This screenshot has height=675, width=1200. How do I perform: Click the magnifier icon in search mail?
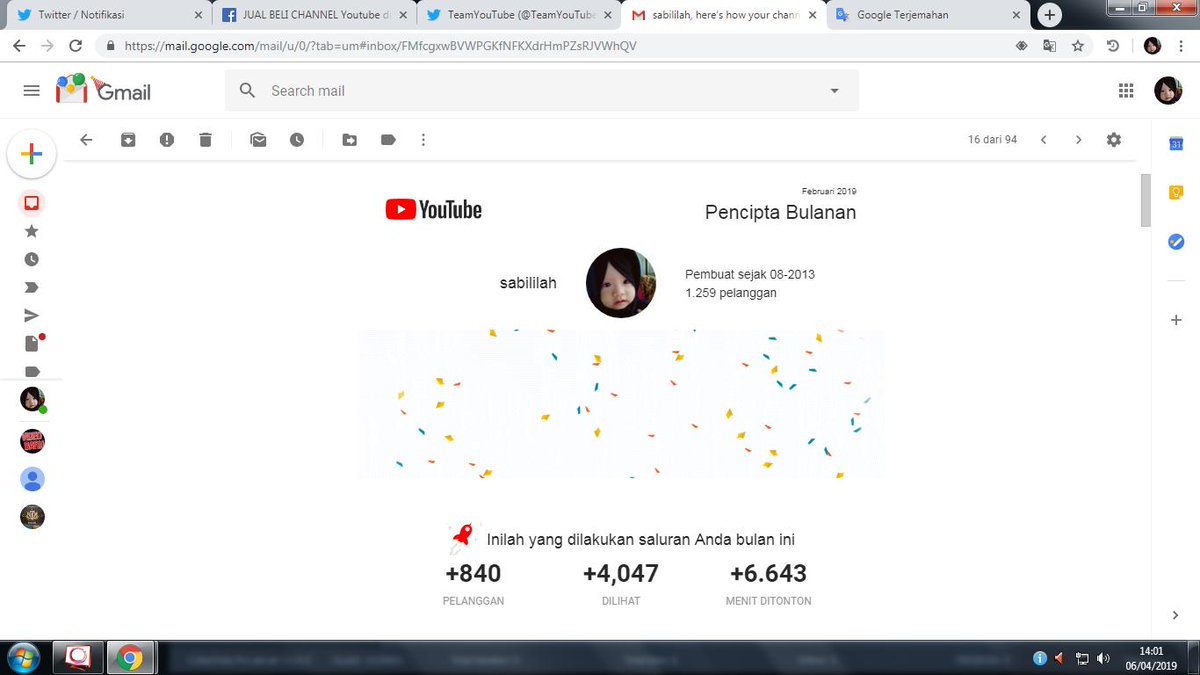pos(247,91)
